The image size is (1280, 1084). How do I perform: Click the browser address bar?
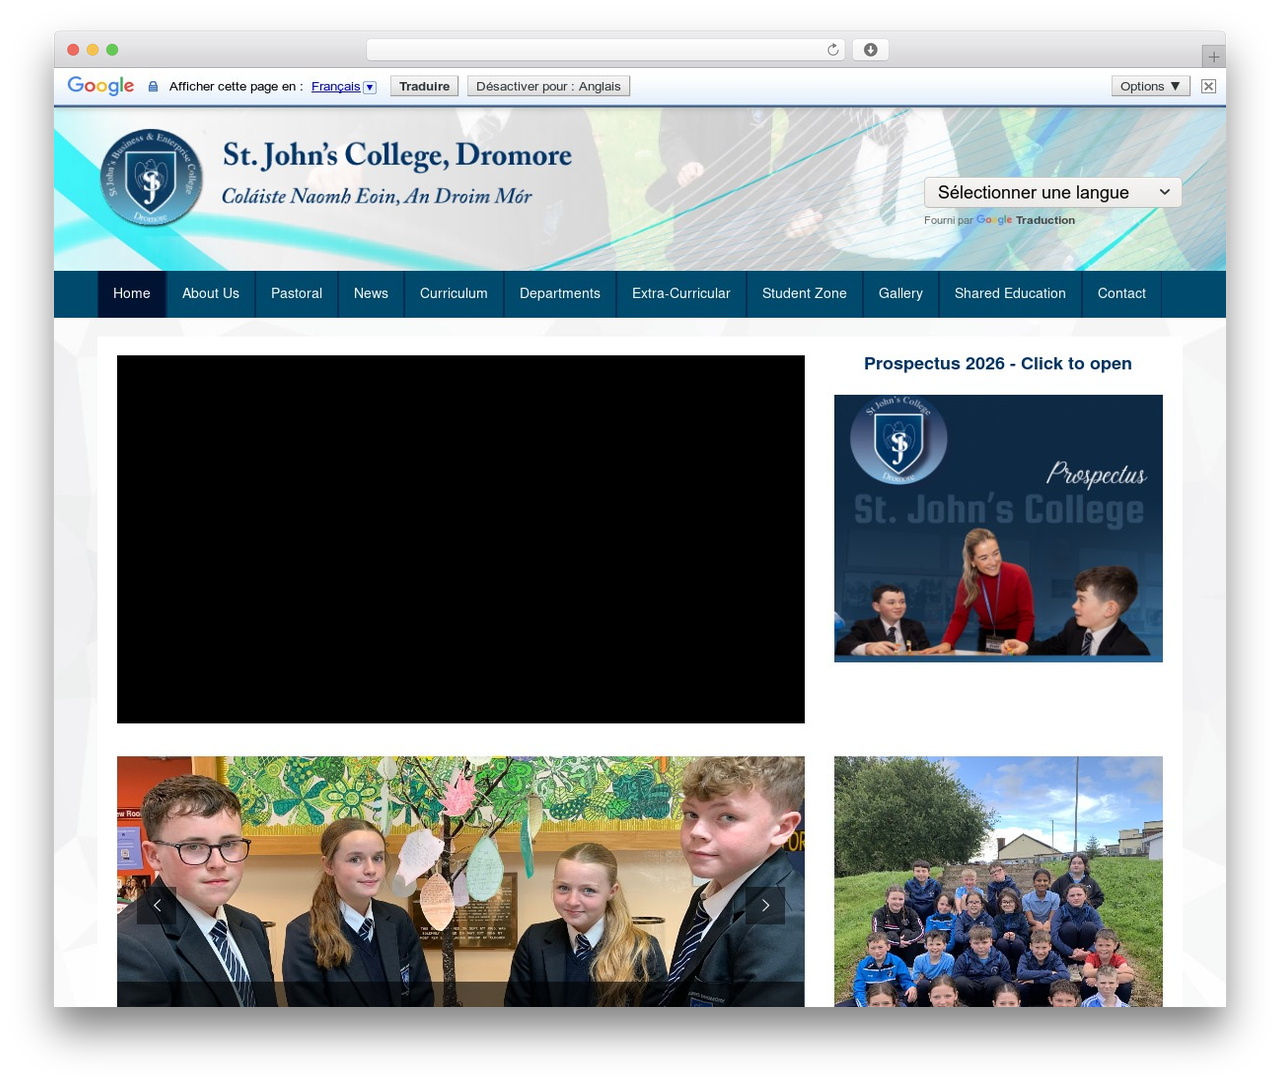tap(606, 50)
